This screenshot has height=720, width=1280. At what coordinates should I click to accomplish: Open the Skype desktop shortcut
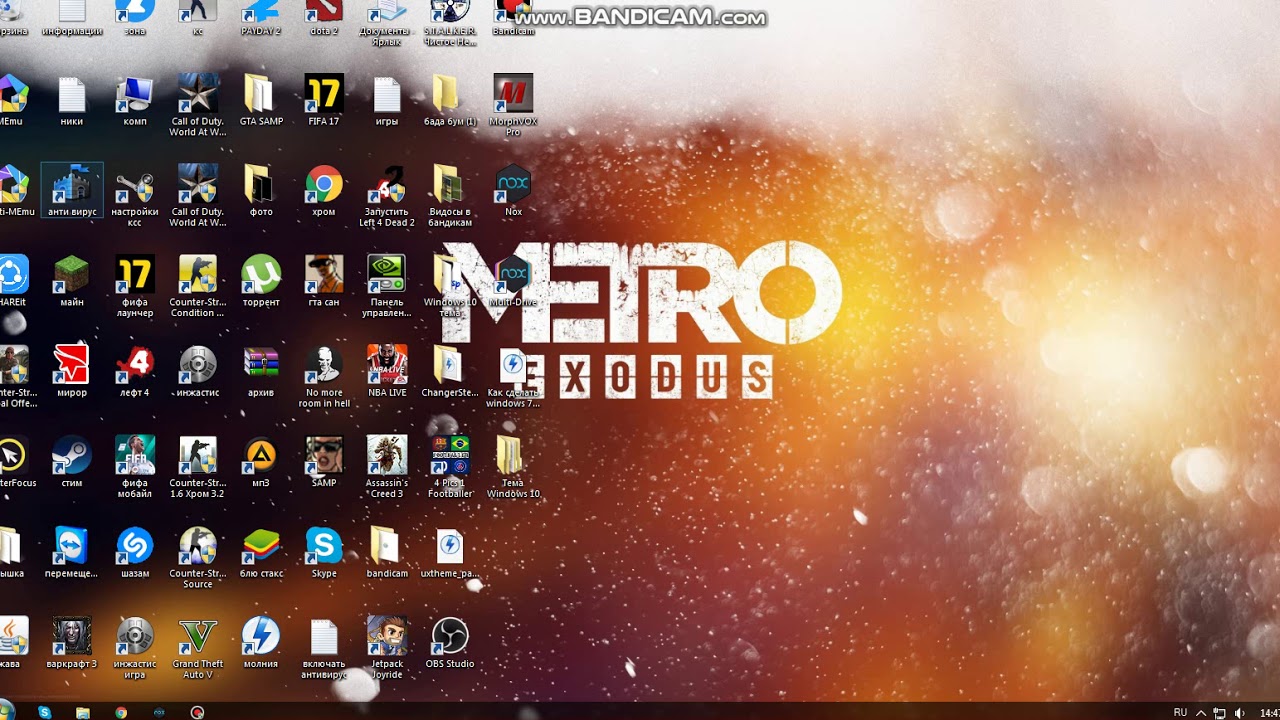pos(324,554)
